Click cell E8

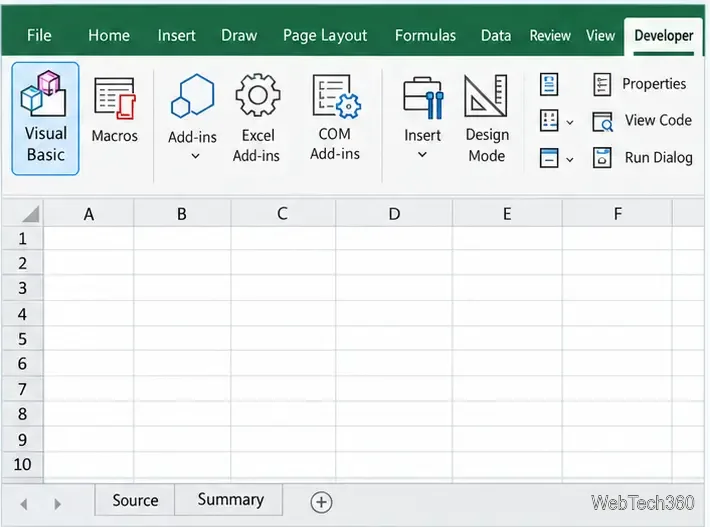tap(507, 413)
